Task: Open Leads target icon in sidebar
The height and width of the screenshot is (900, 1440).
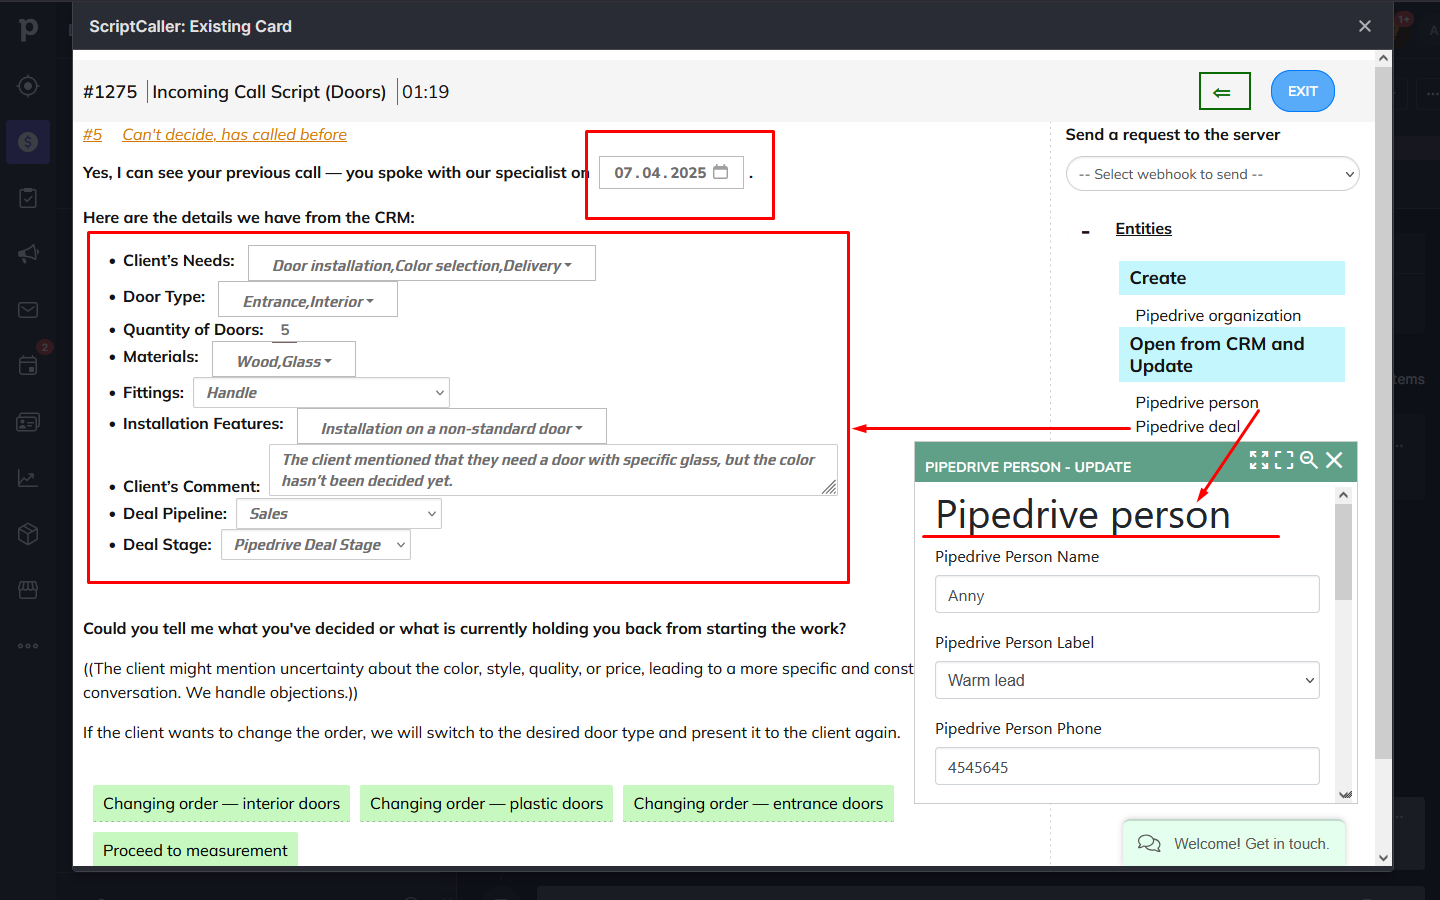Action: point(28,86)
